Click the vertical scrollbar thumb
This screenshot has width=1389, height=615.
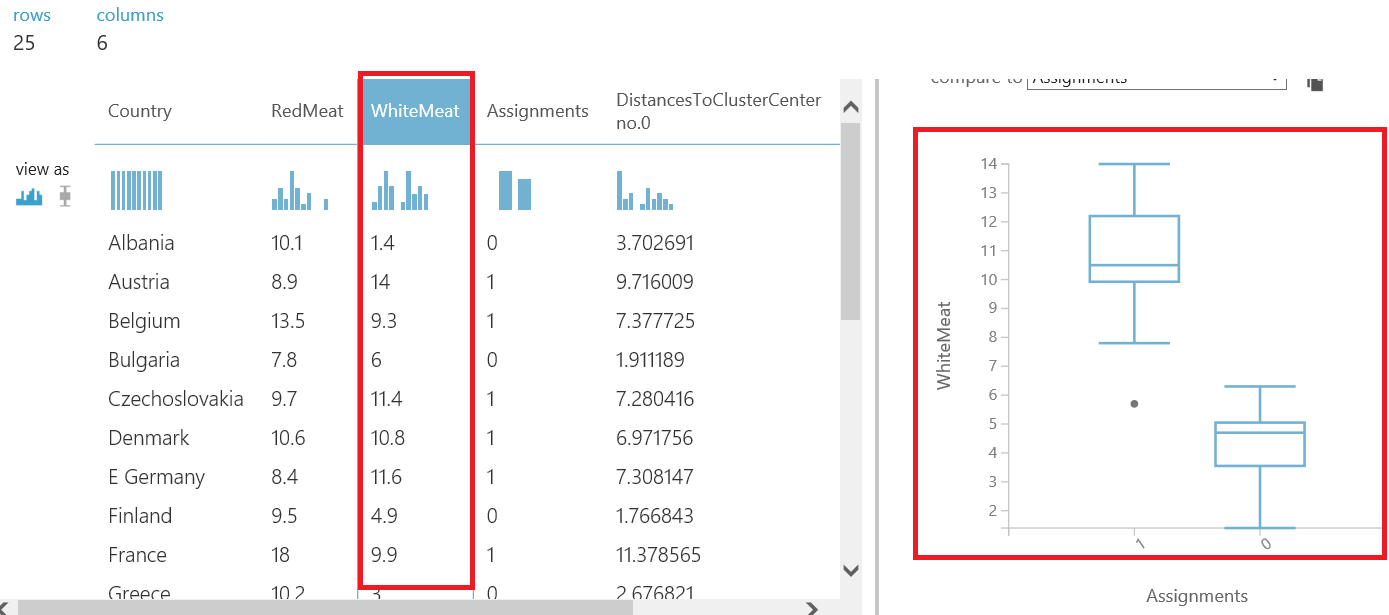coord(851,221)
